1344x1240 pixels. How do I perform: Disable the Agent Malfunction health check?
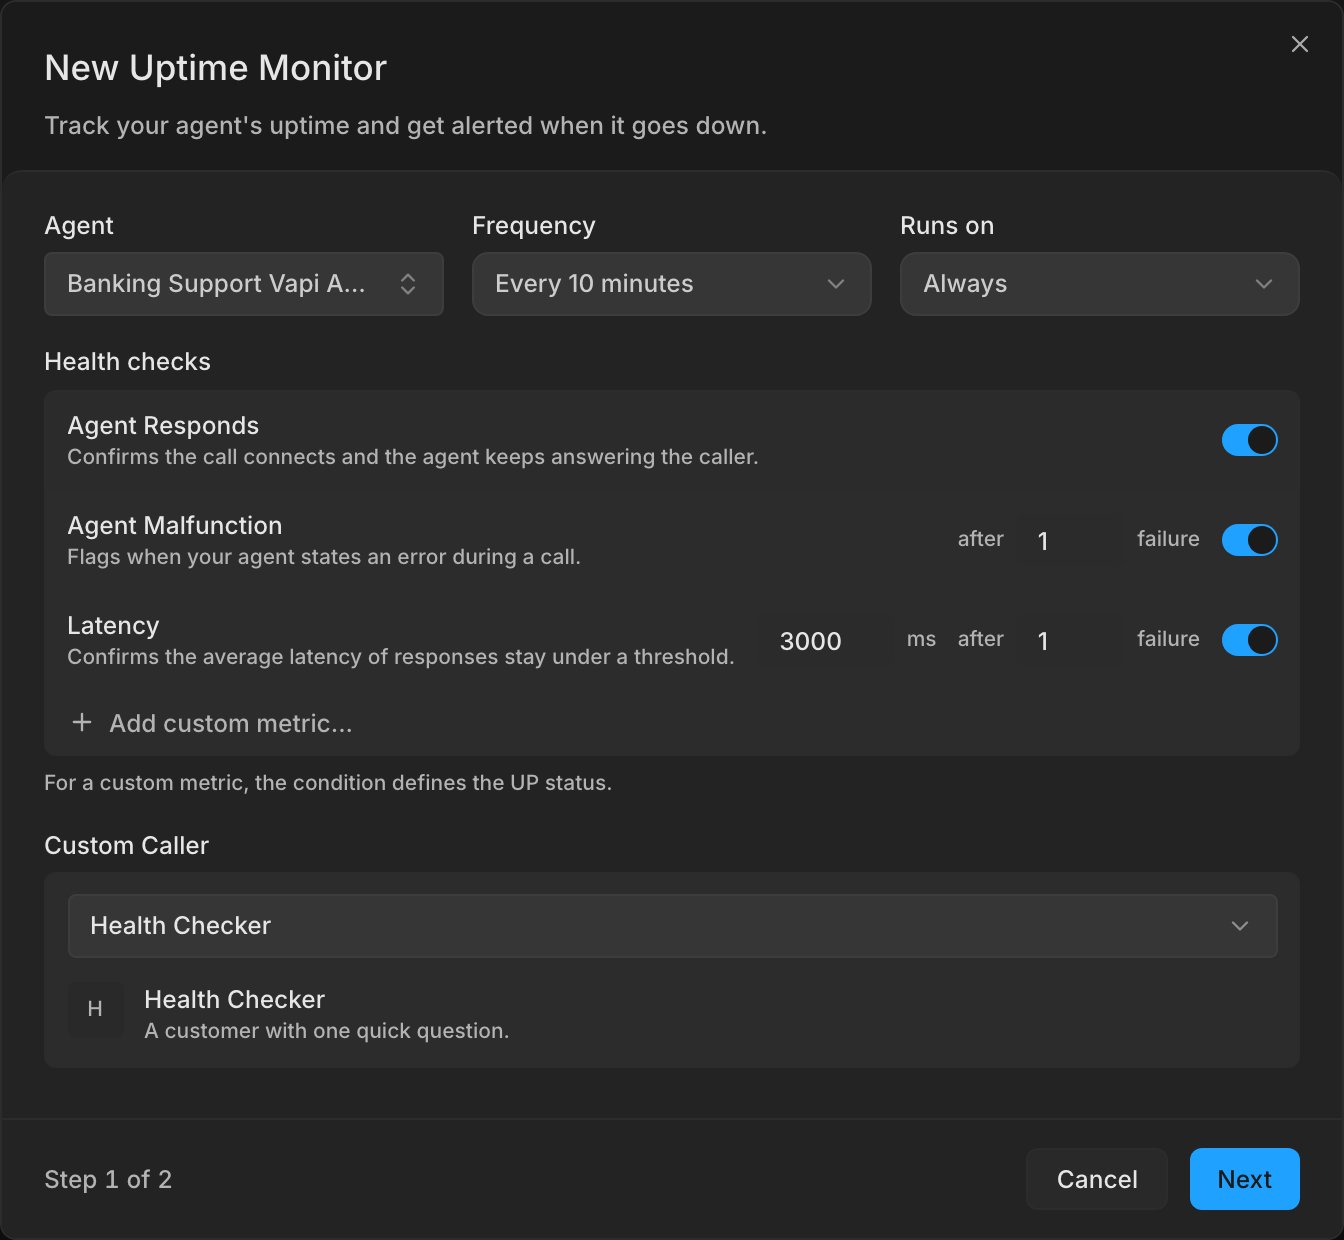pos(1249,540)
